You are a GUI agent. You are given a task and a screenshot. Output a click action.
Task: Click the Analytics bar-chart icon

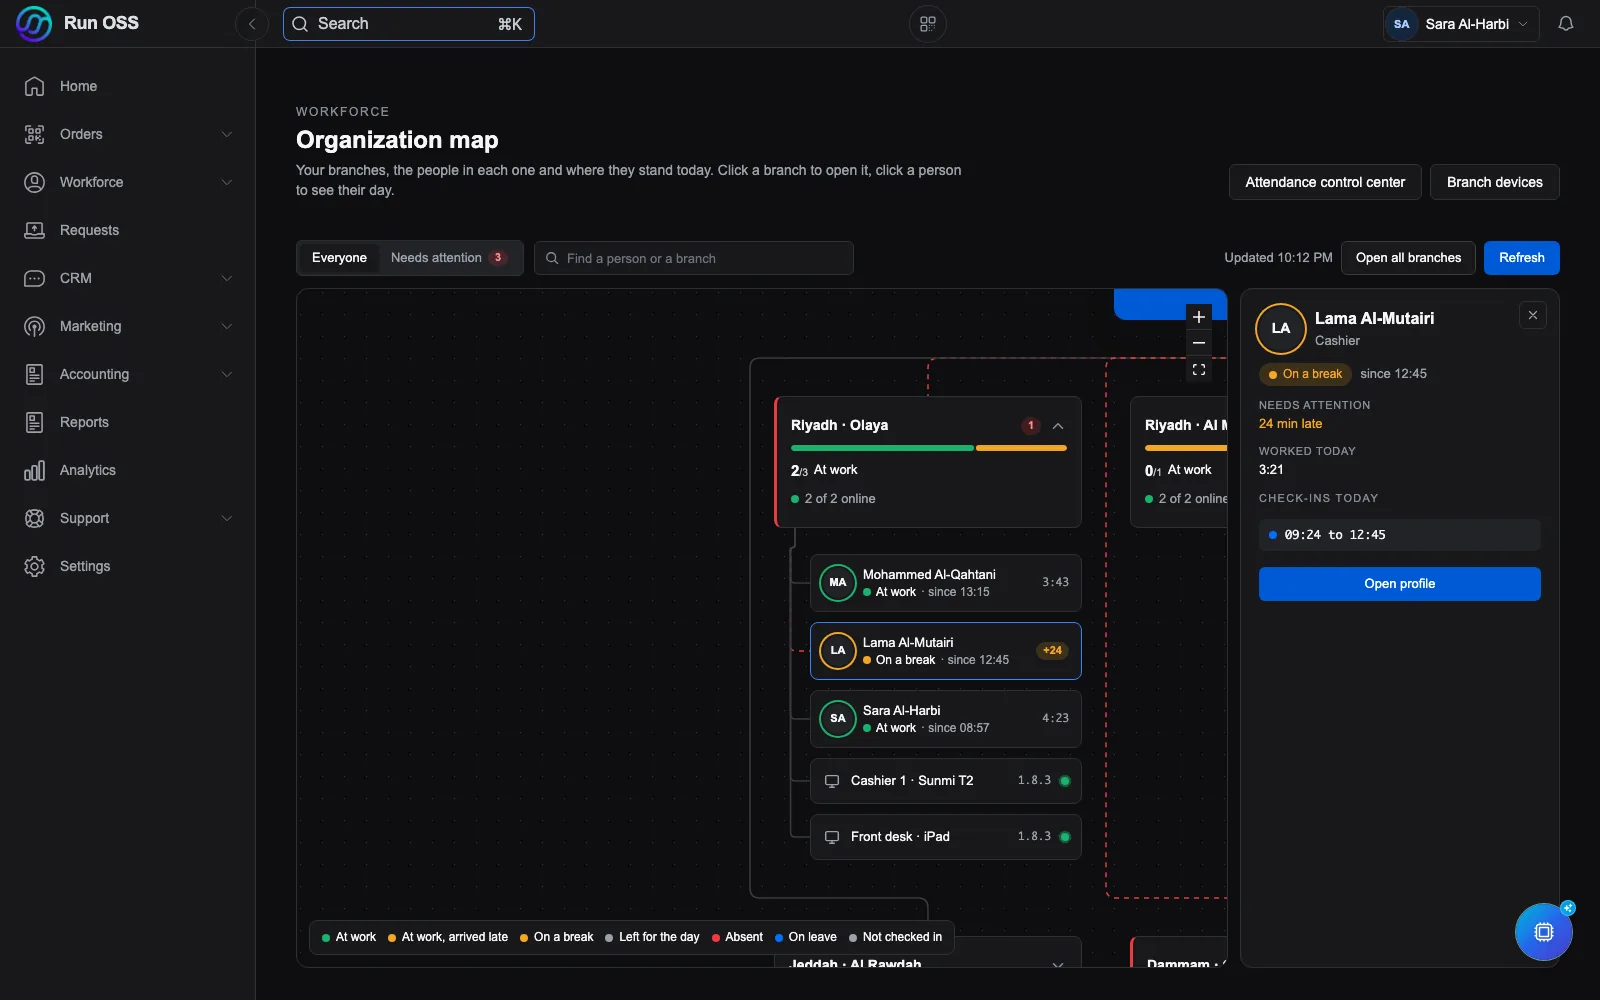click(34, 470)
